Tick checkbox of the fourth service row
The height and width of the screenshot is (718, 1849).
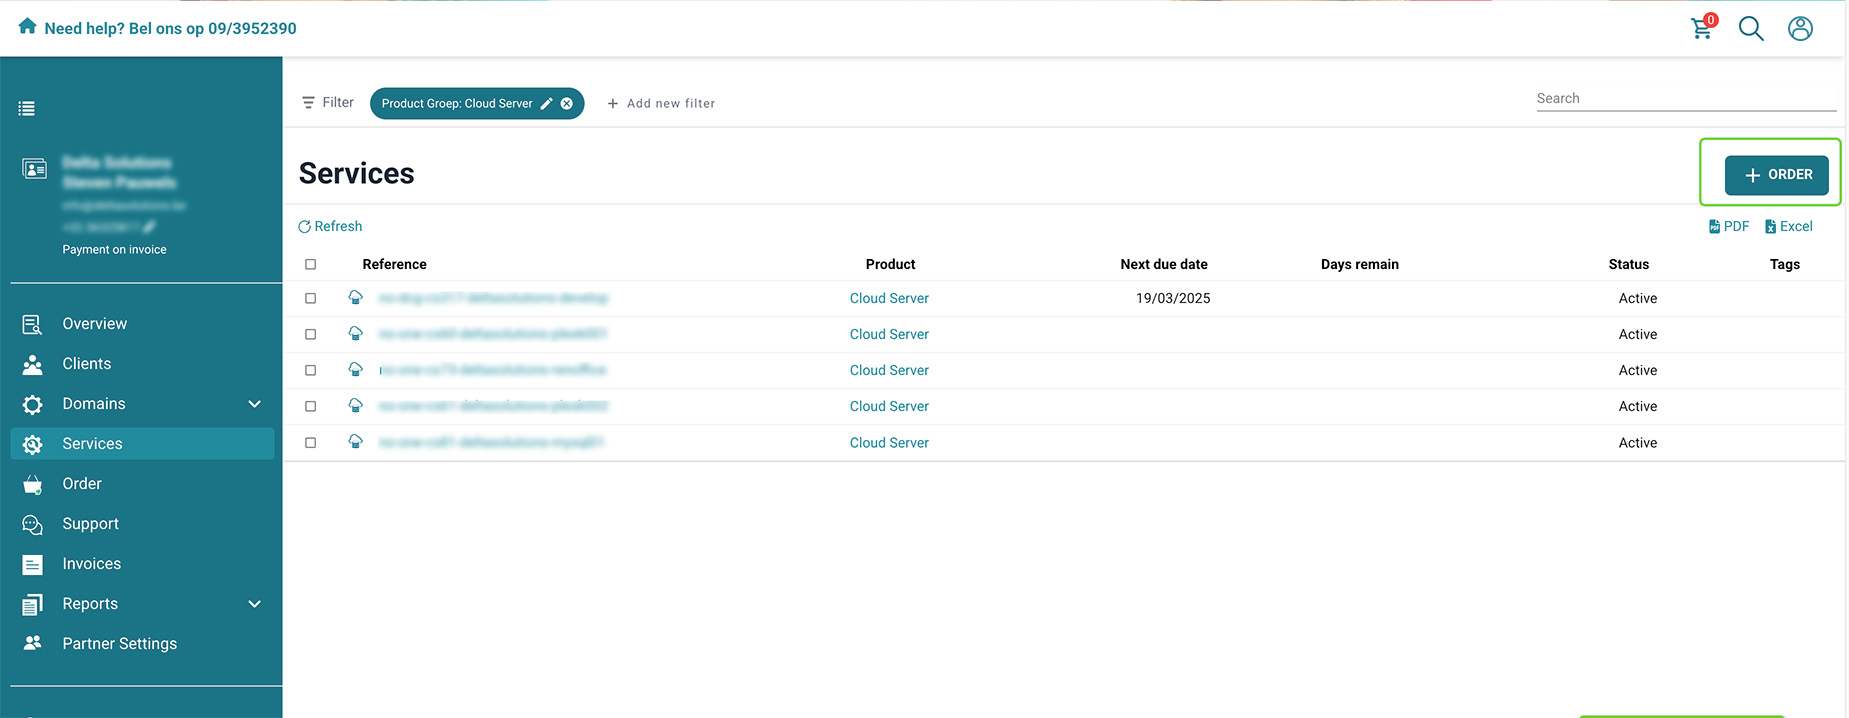tap(310, 406)
